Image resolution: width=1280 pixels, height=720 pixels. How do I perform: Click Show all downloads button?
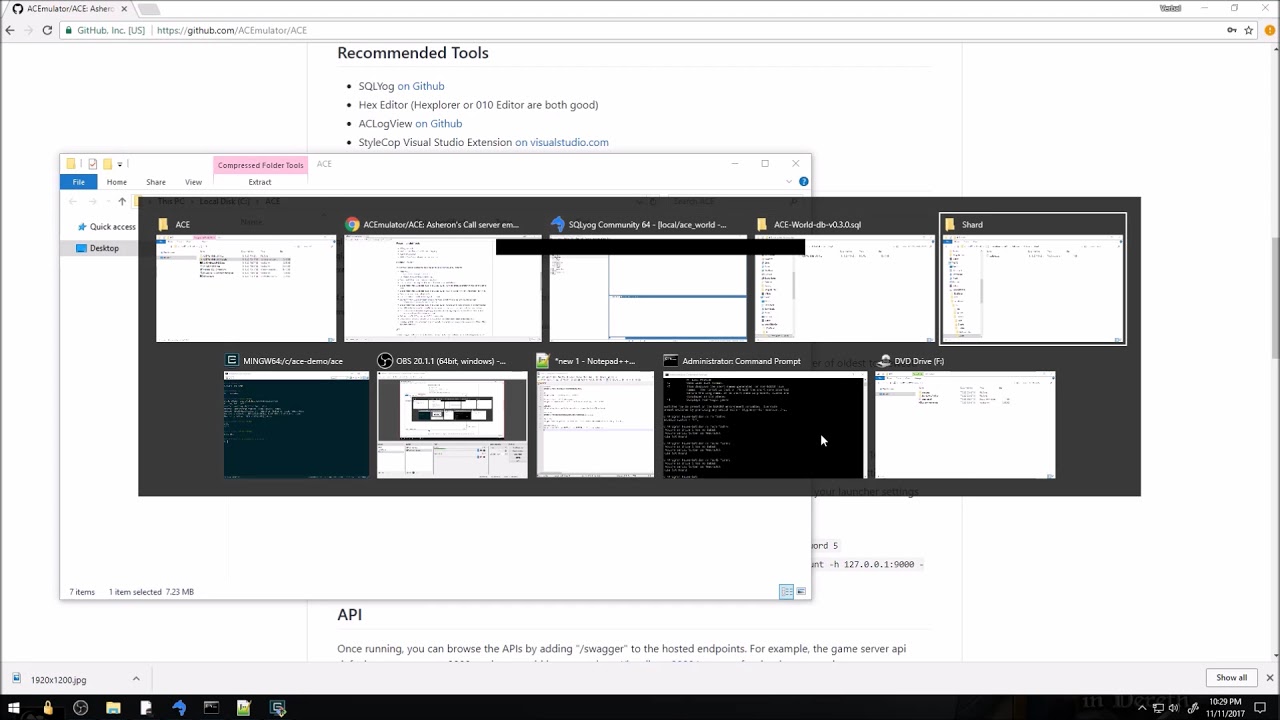pos(1231,678)
